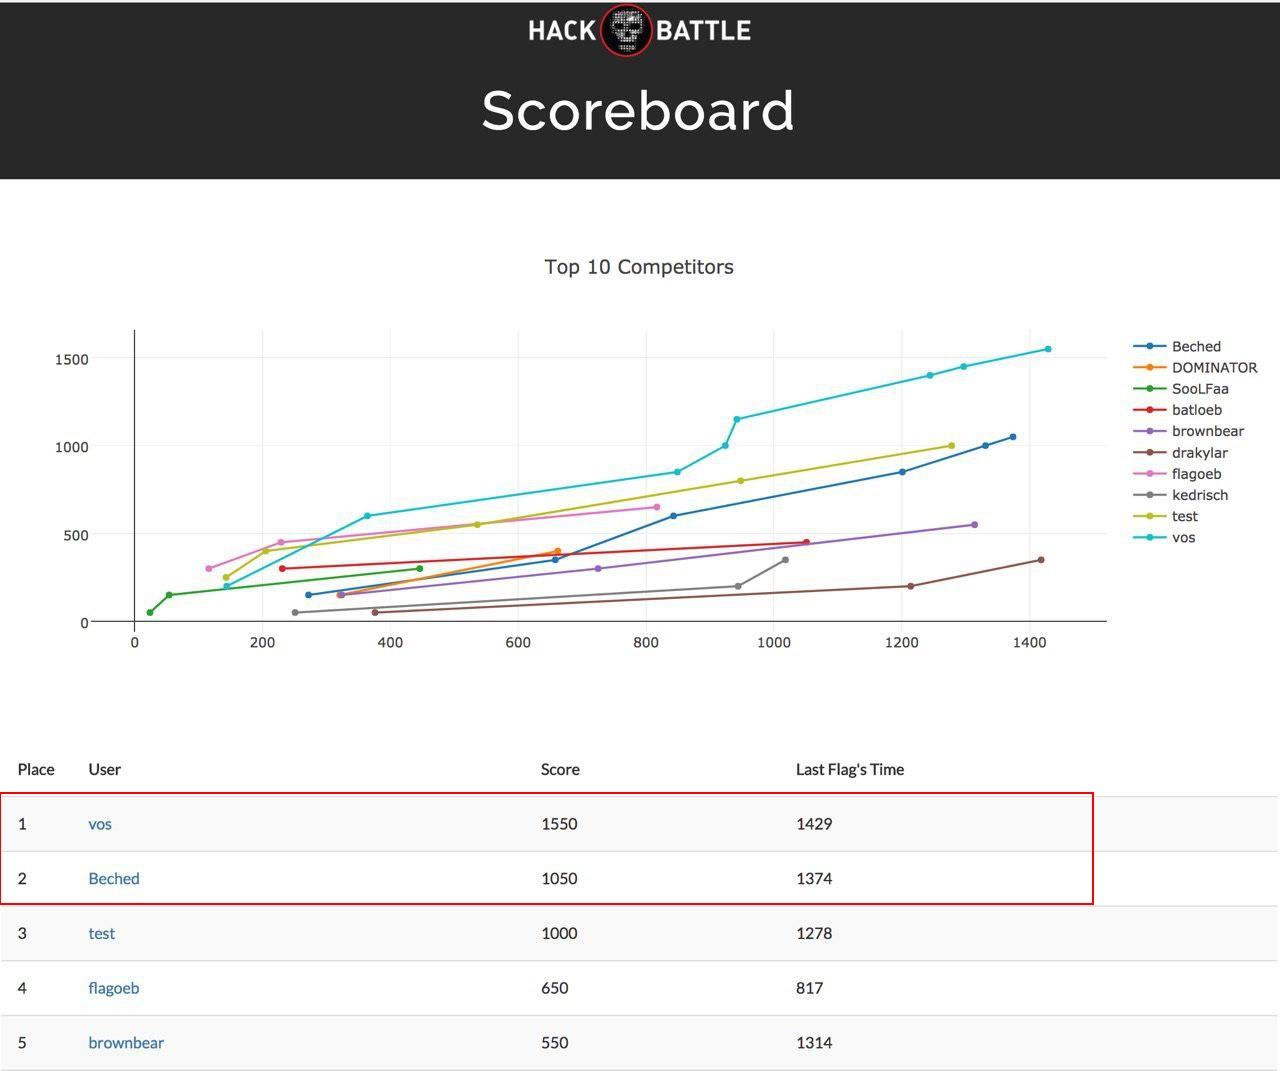Click the User column header
This screenshot has height=1071, width=1280.
pos(105,769)
